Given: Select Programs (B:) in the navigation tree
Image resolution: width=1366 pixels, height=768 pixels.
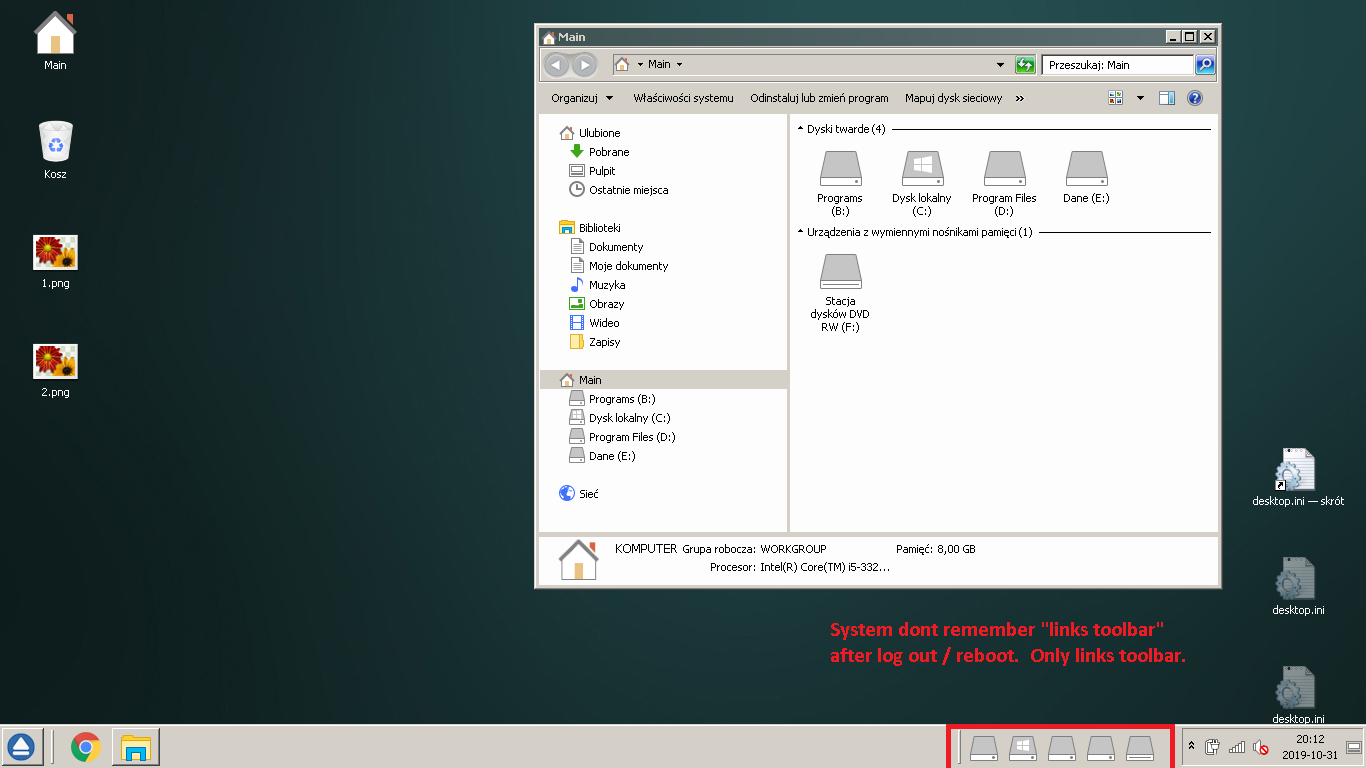Looking at the screenshot, I should 622,399.
